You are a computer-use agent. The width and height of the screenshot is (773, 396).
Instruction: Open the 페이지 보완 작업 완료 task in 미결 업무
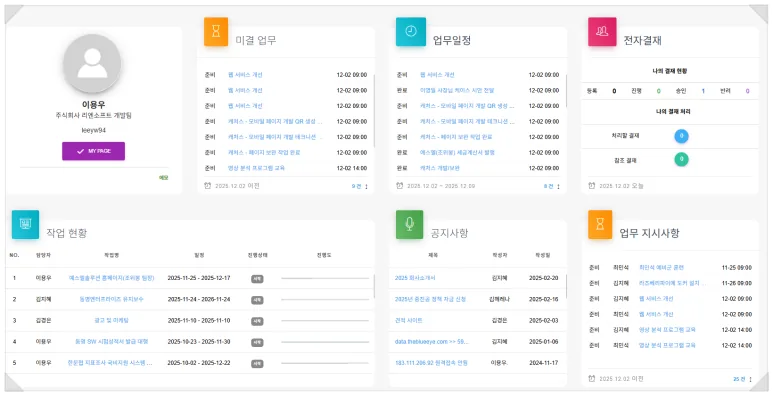(264, 153)
